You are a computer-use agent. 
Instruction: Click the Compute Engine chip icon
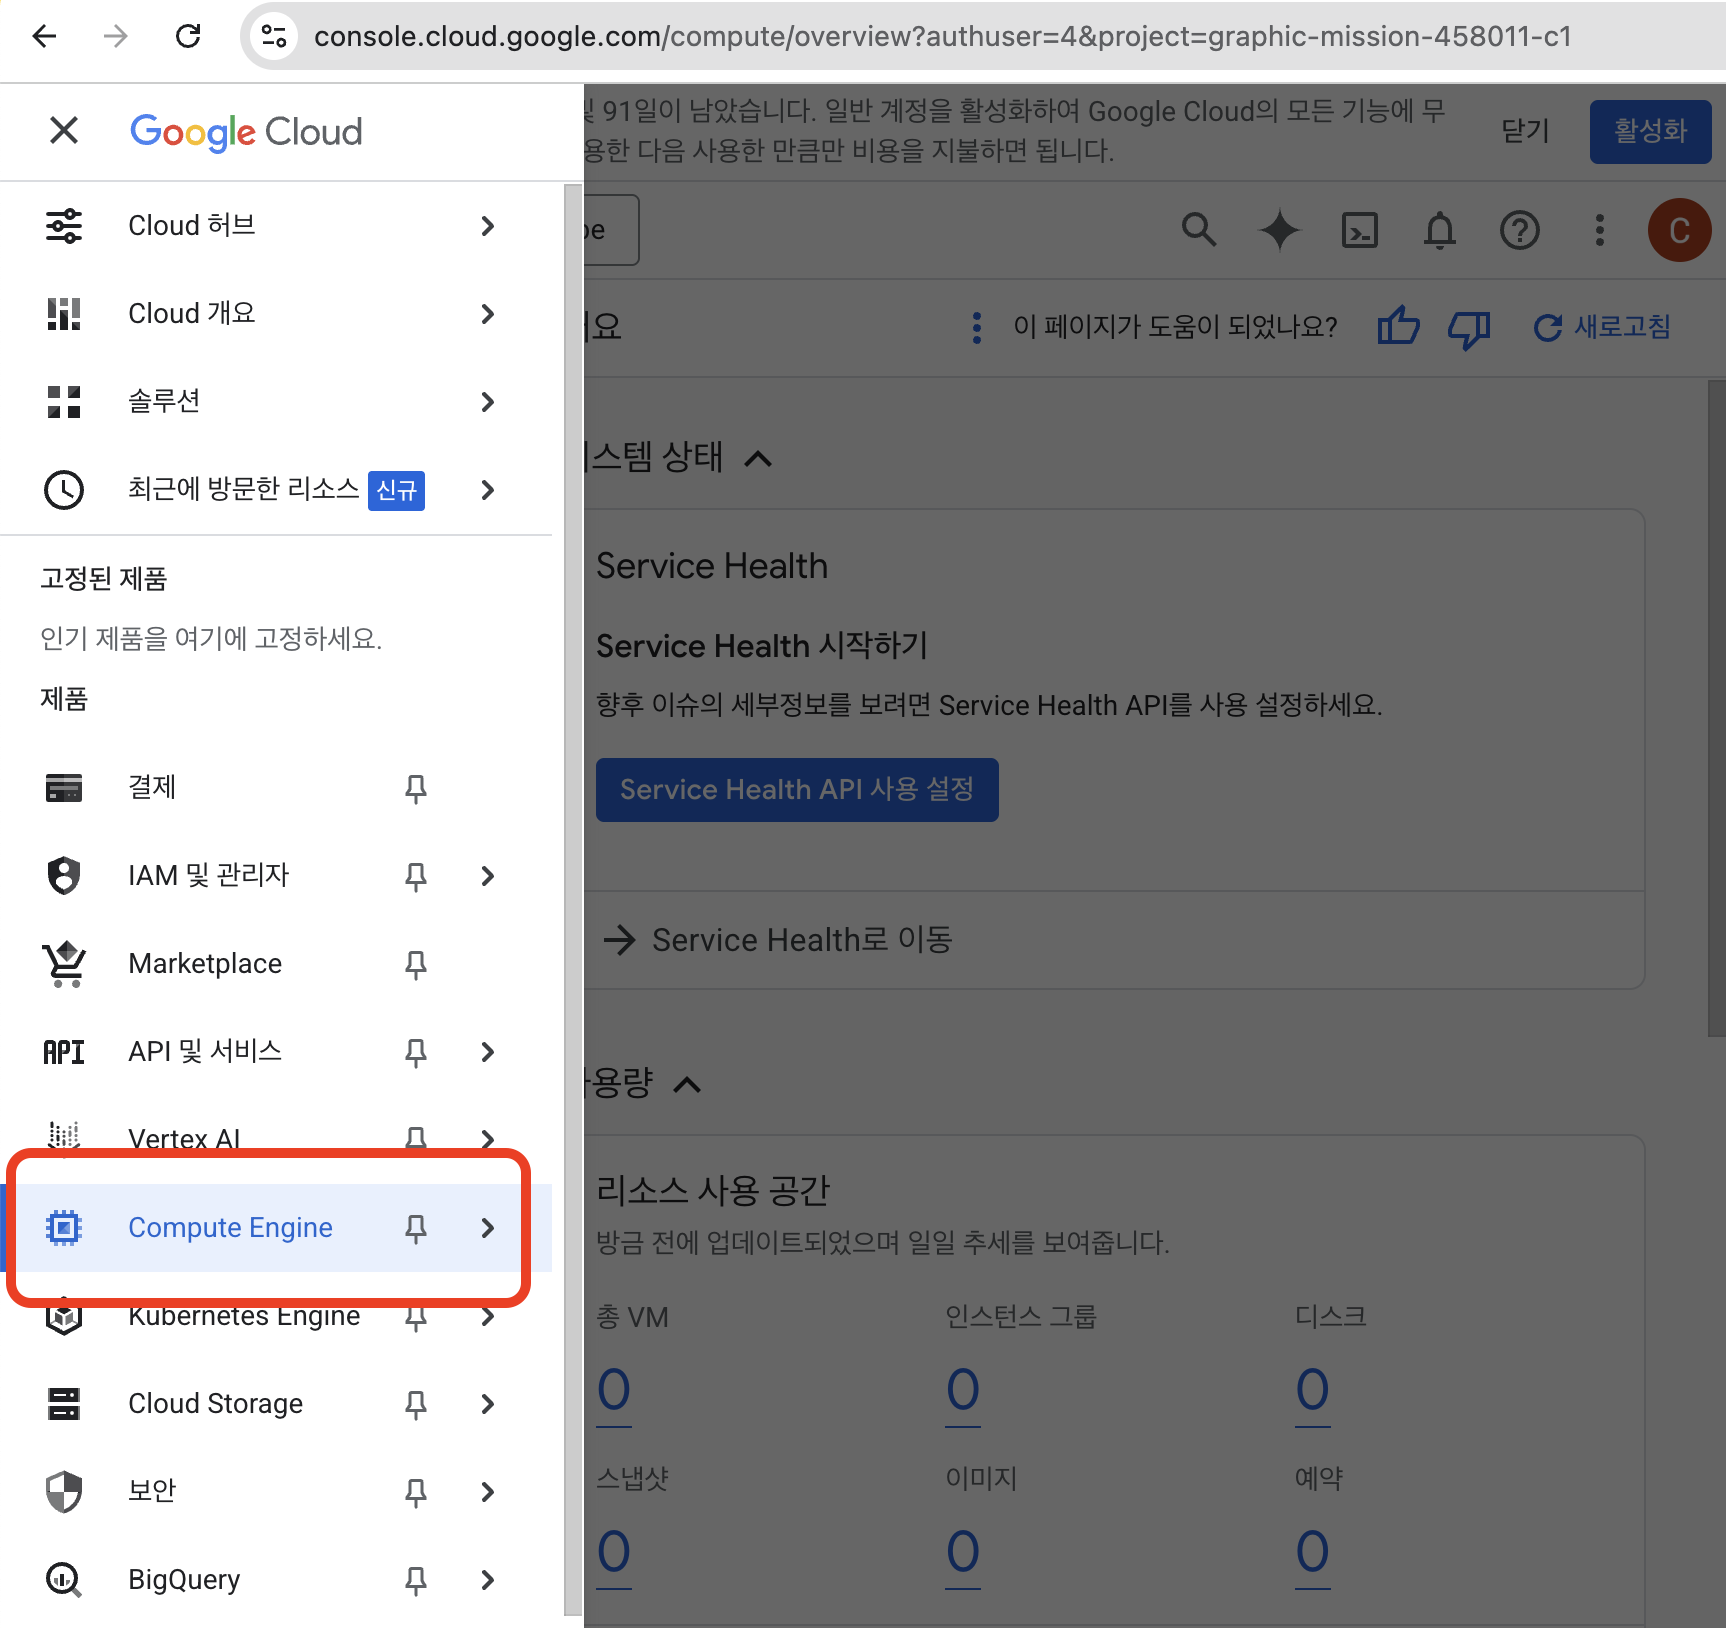[64, 1228]
